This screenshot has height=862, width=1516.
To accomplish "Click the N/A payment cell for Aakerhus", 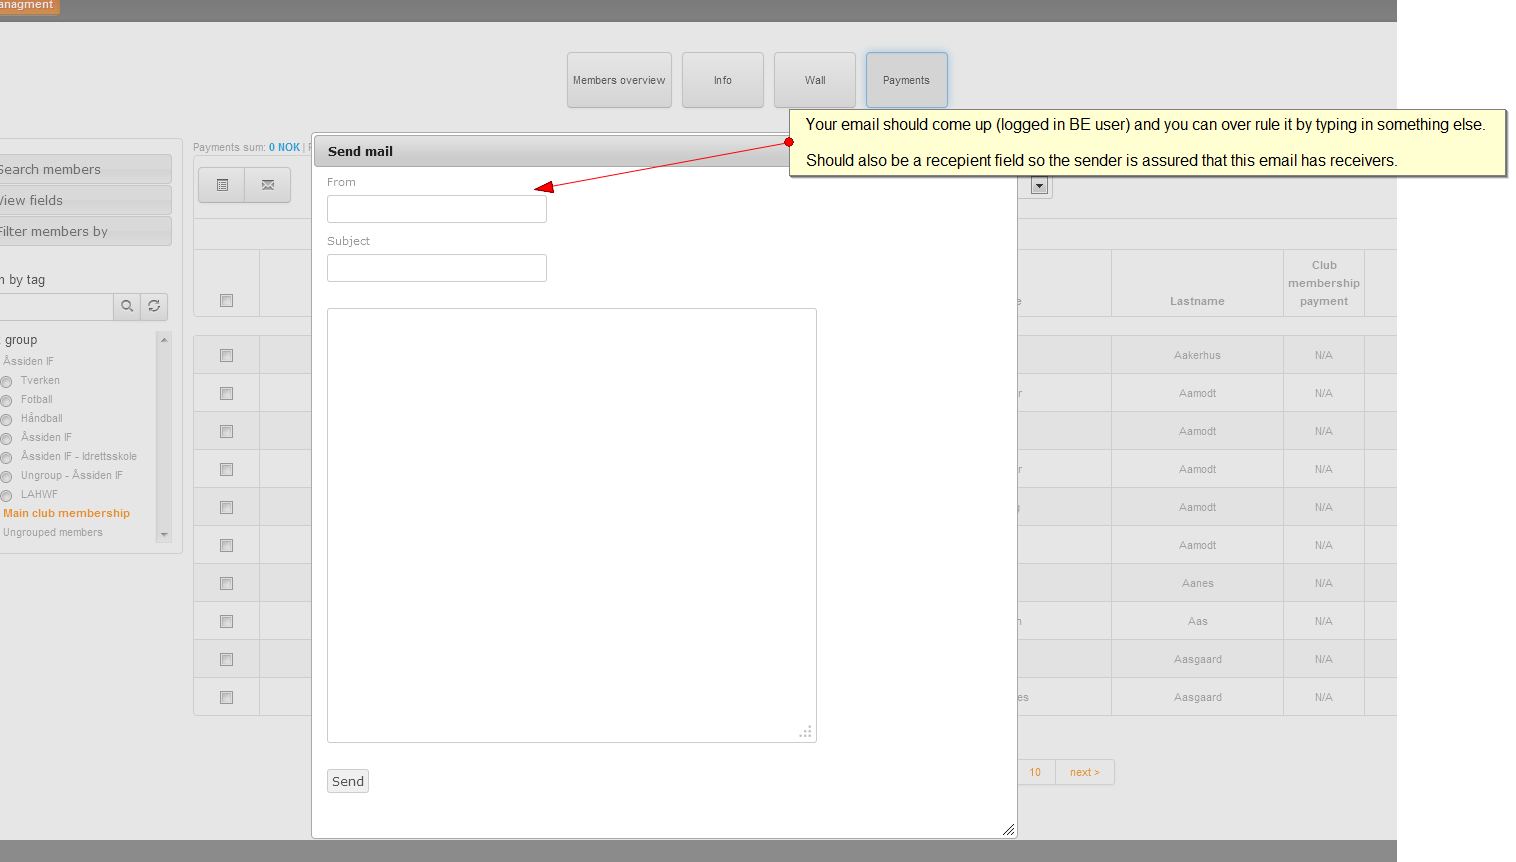I will tap(1324, 355).
